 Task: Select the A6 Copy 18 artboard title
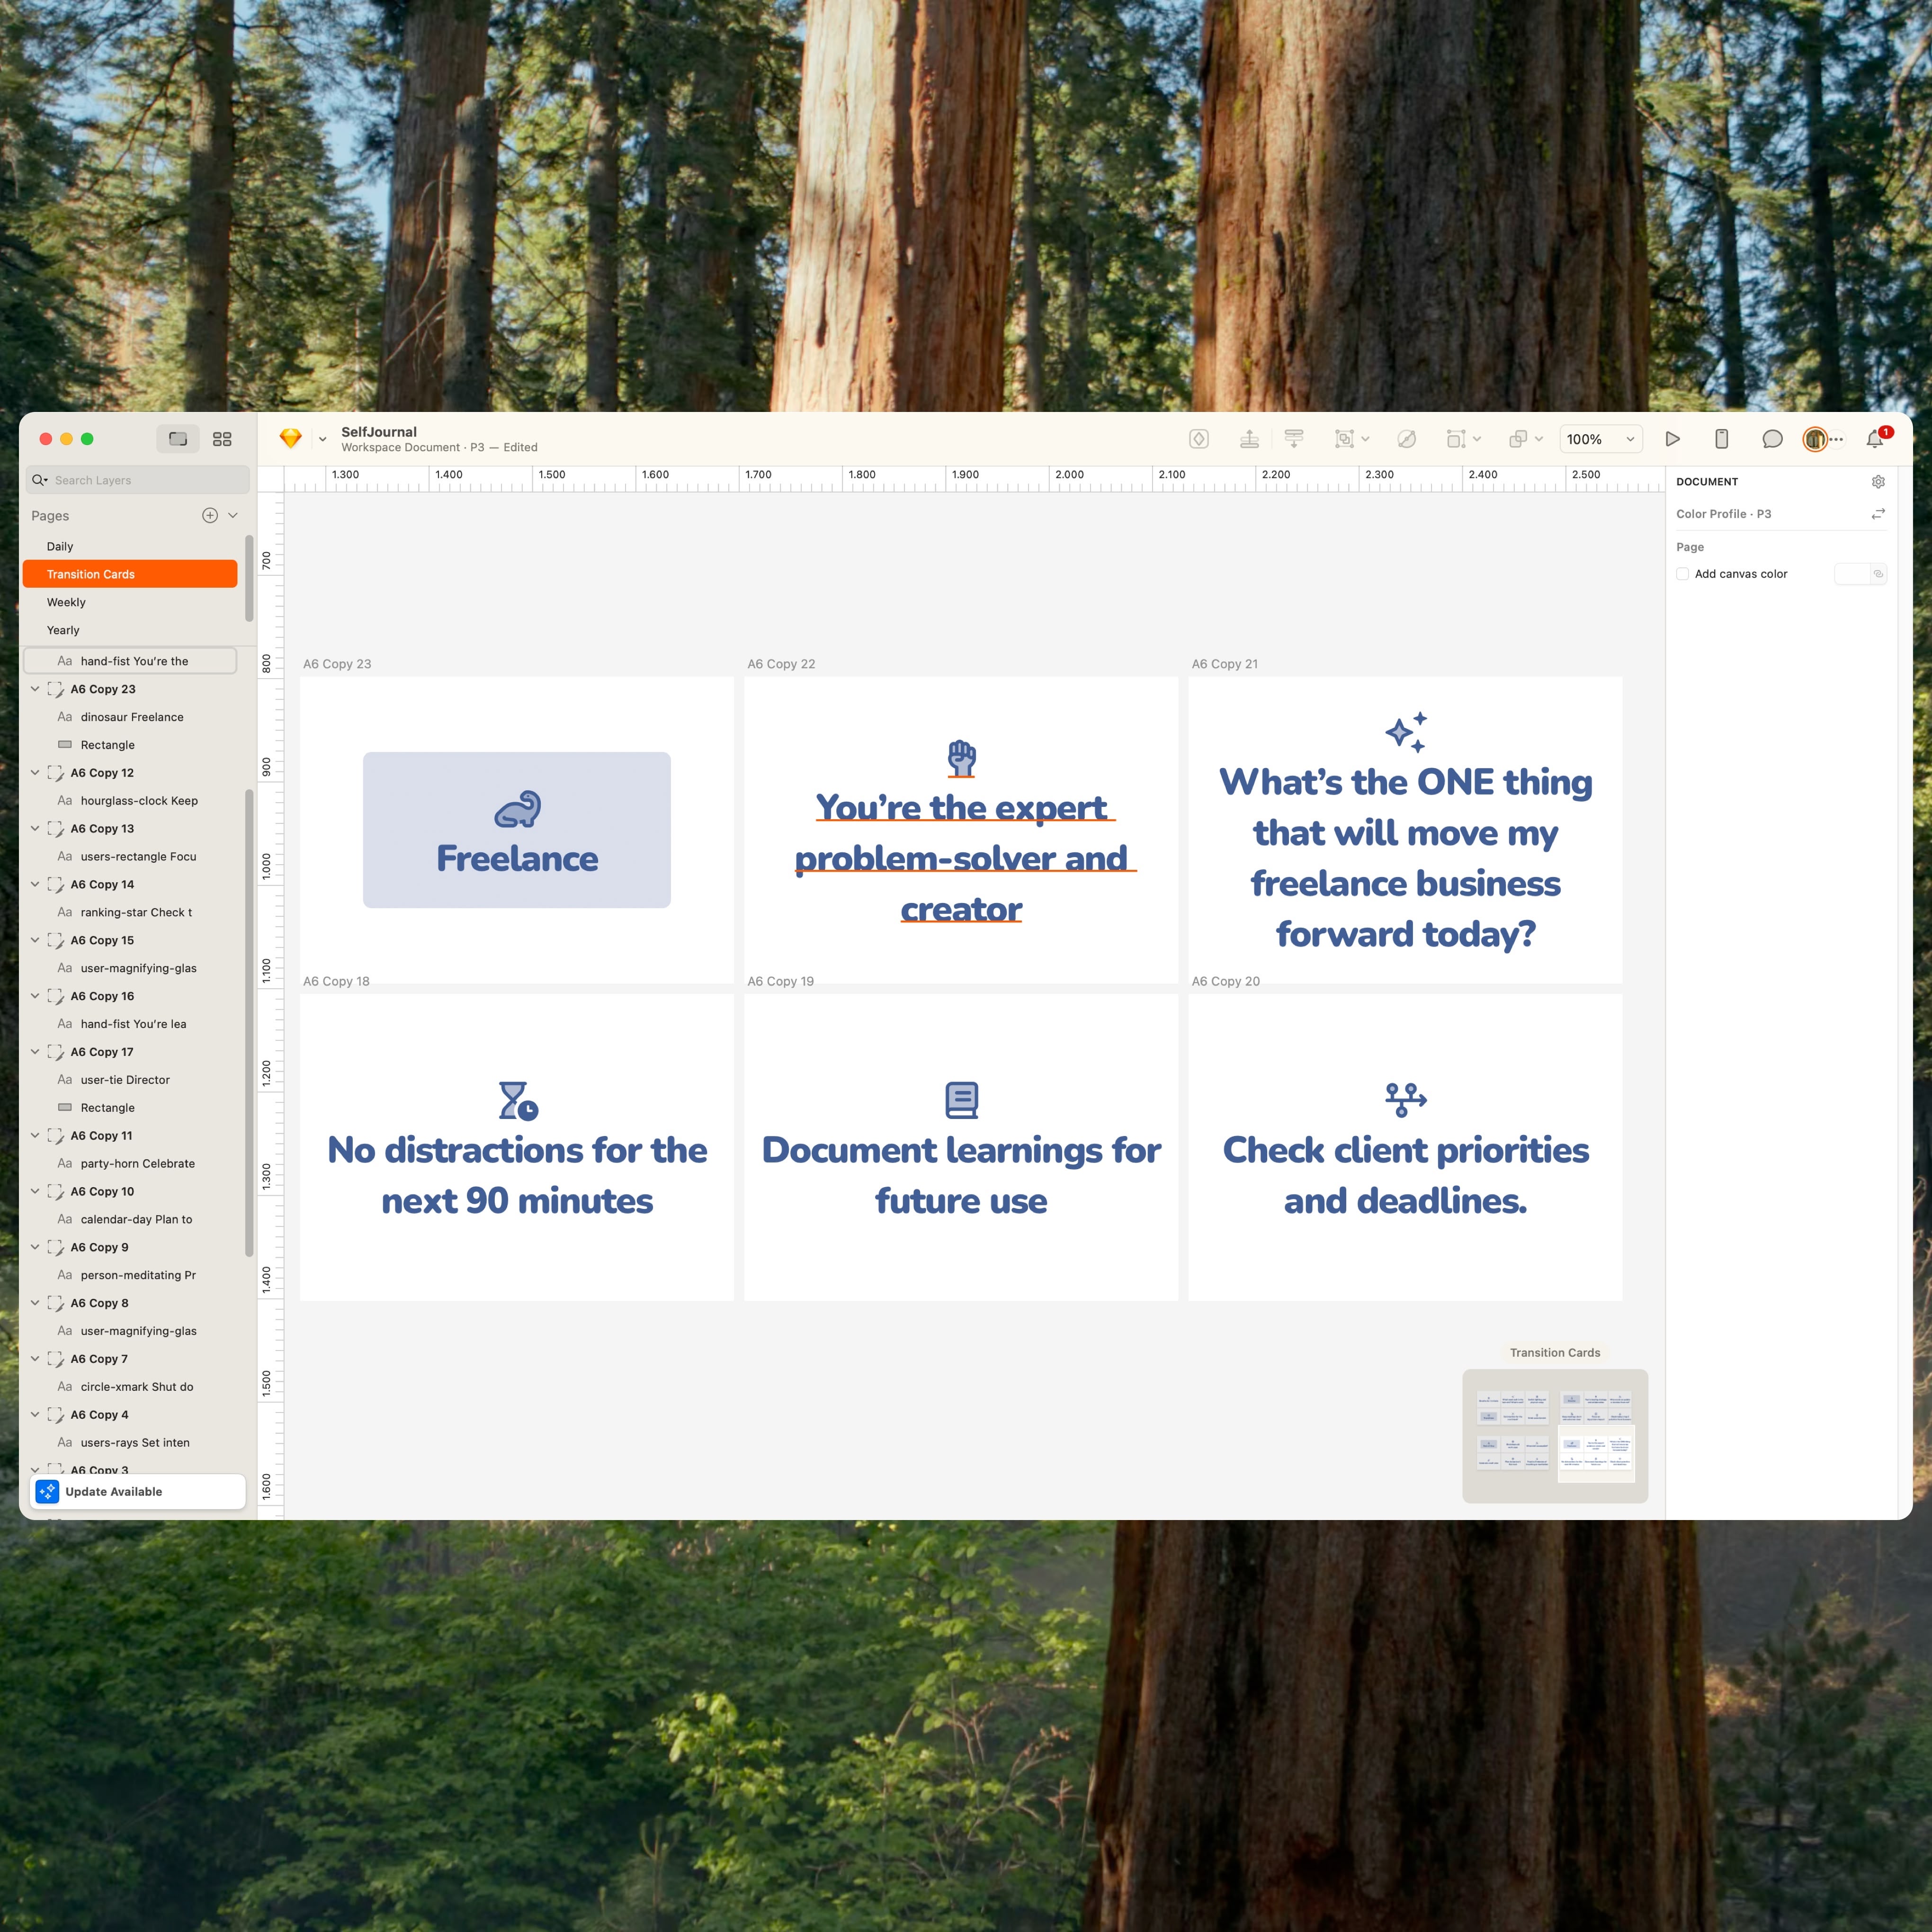336,981
